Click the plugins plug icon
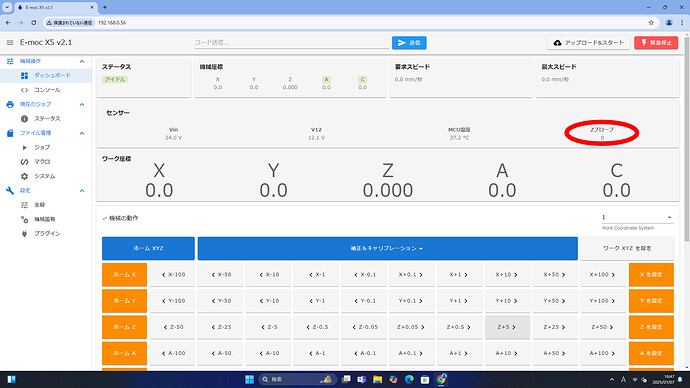Screen dimensions: 690x388 tap(24, 234)
